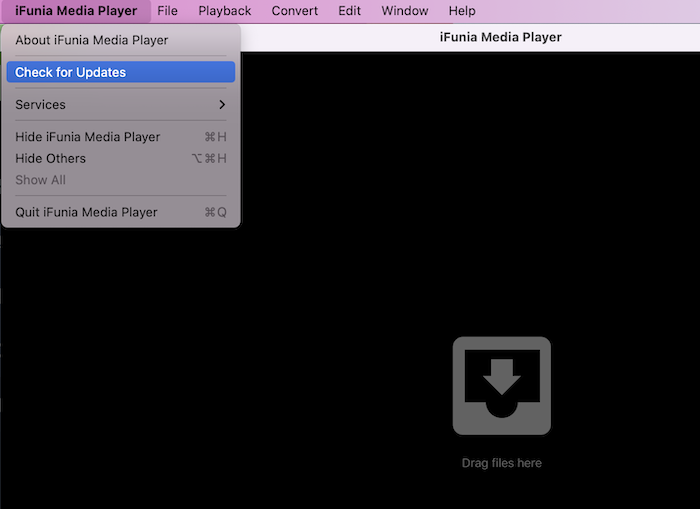Quit iFunia Media Player via the menu

coord(86,212)
